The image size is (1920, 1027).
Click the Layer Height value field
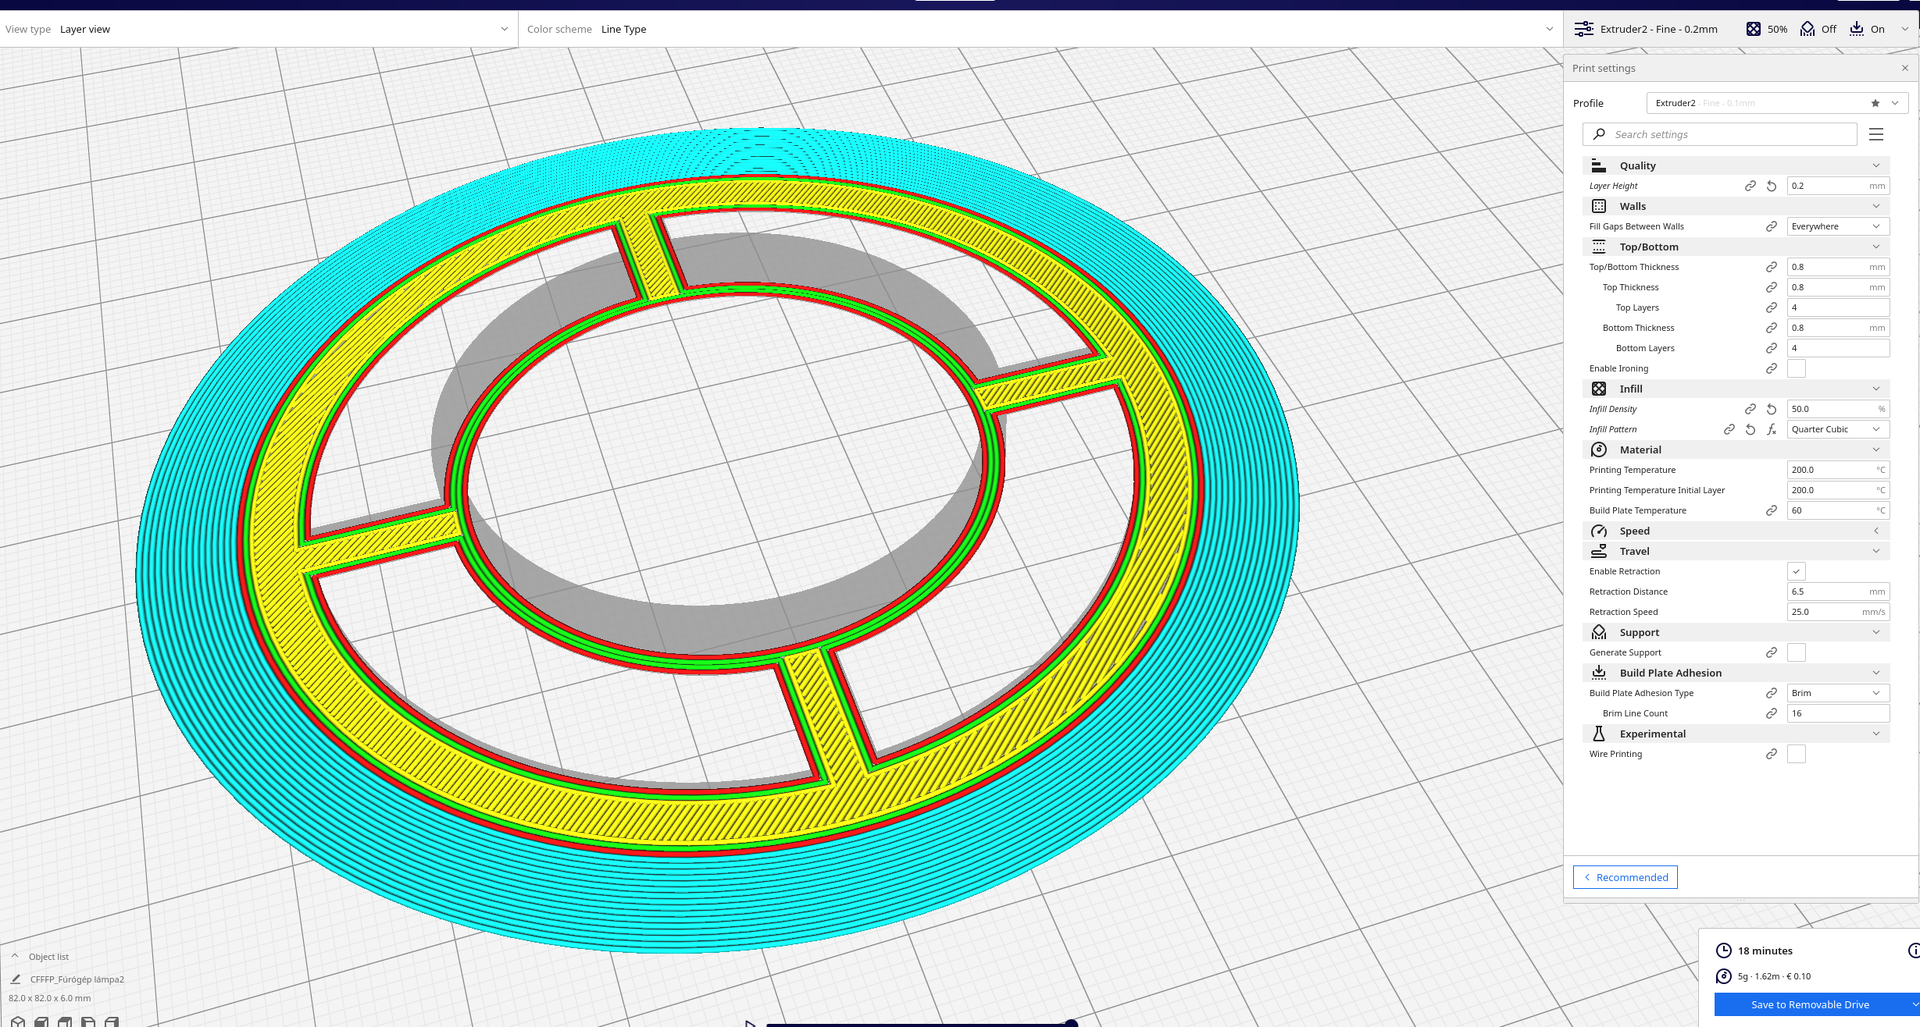[1838, 186]
